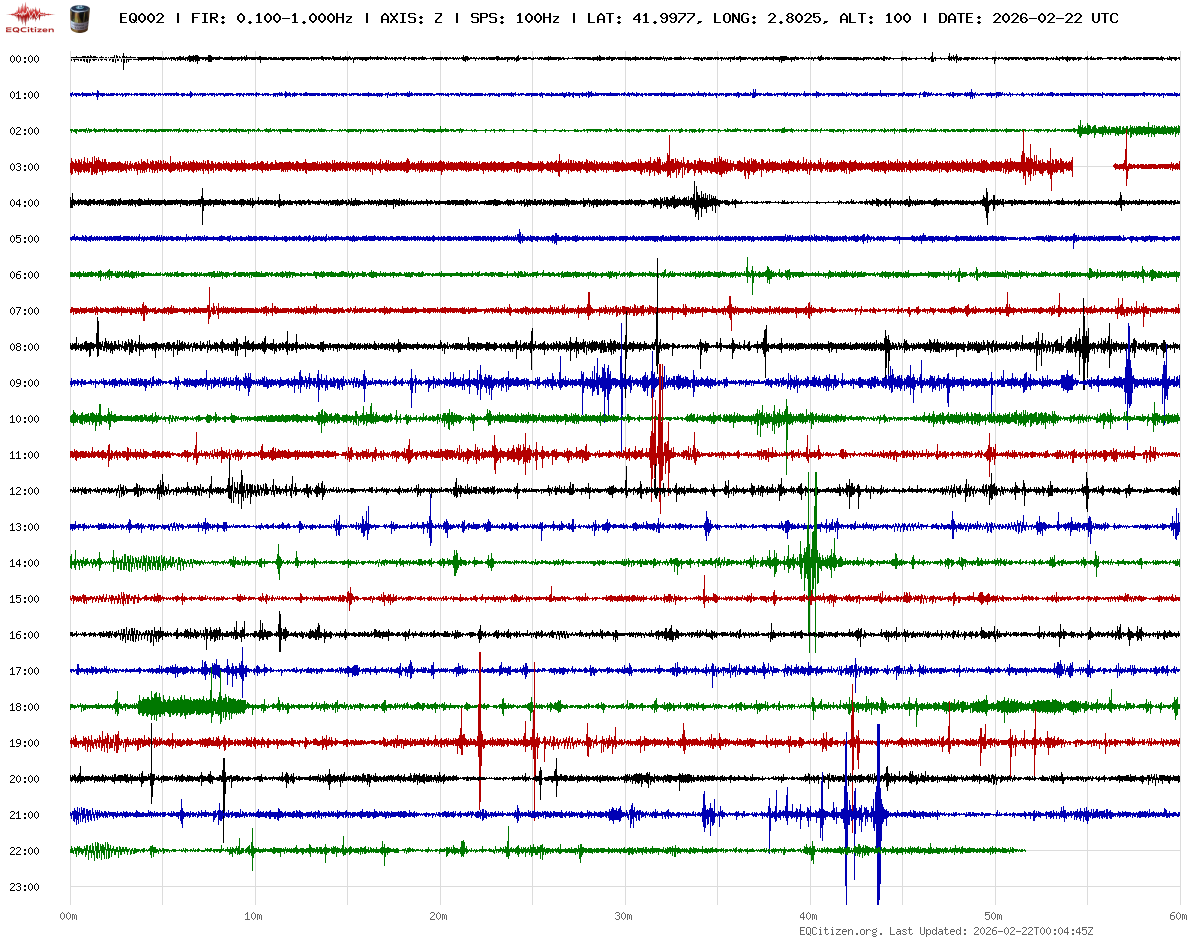Screen dimensions: 1200x940
Task: Open the EQCitizen.org footer link
Action: pyautogui.click(x=840, y=931)
